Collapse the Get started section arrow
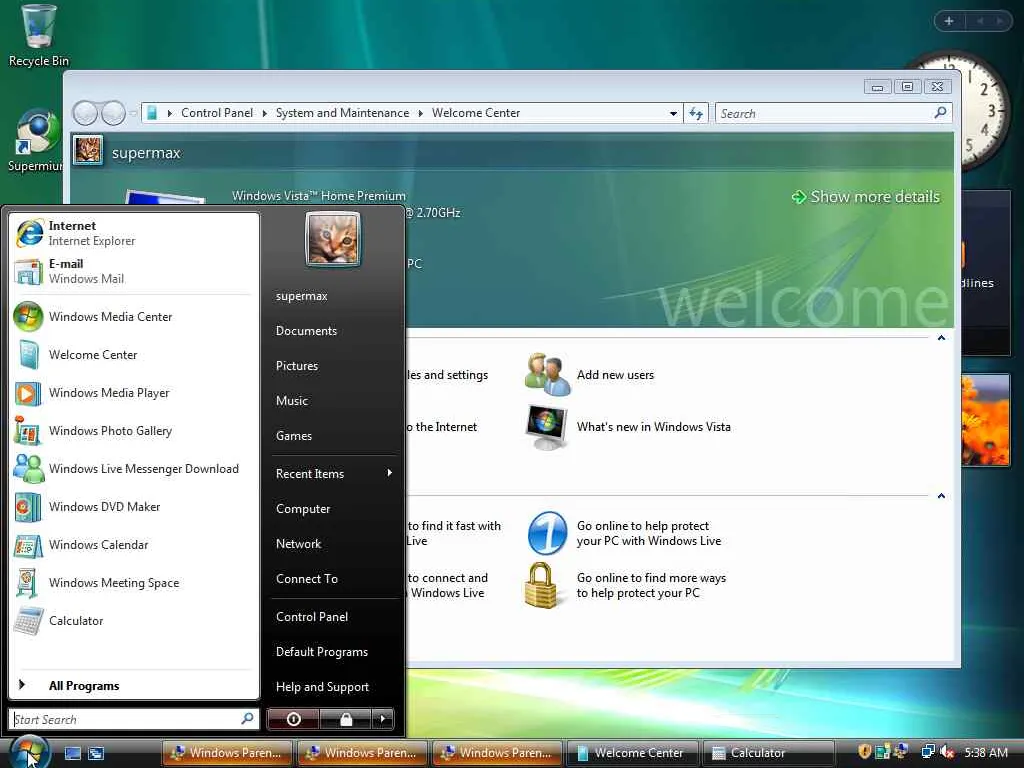The width and height of the screenshot is (1024, 768). pyautogui.click(x=941, y=338)
